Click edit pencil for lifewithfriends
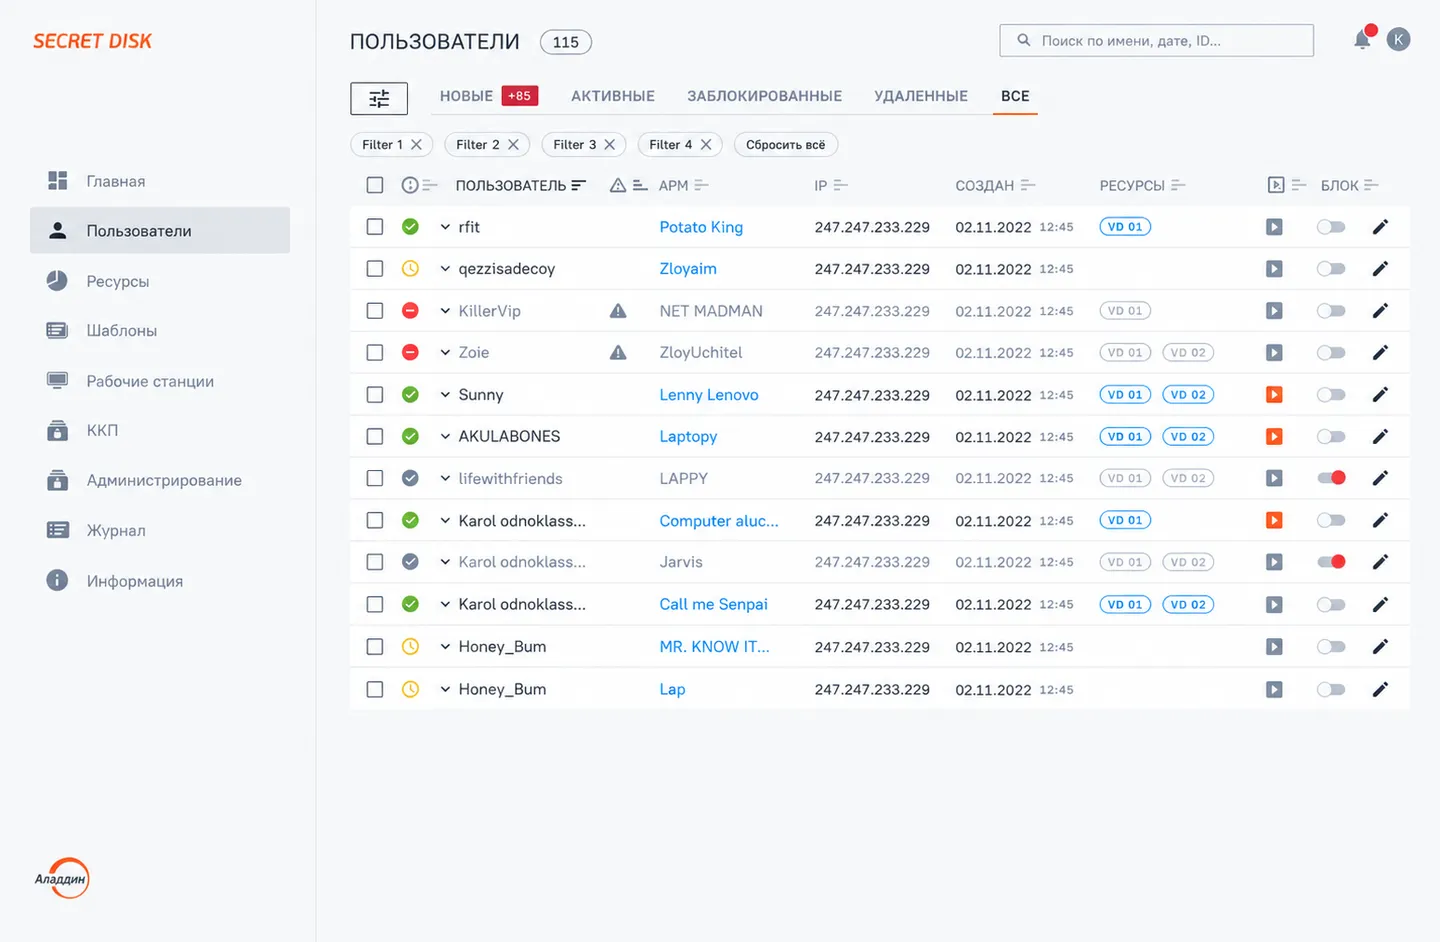The height and width of the screenshot is (942, 1440). pyautogui.click(x=1380, y=479)
